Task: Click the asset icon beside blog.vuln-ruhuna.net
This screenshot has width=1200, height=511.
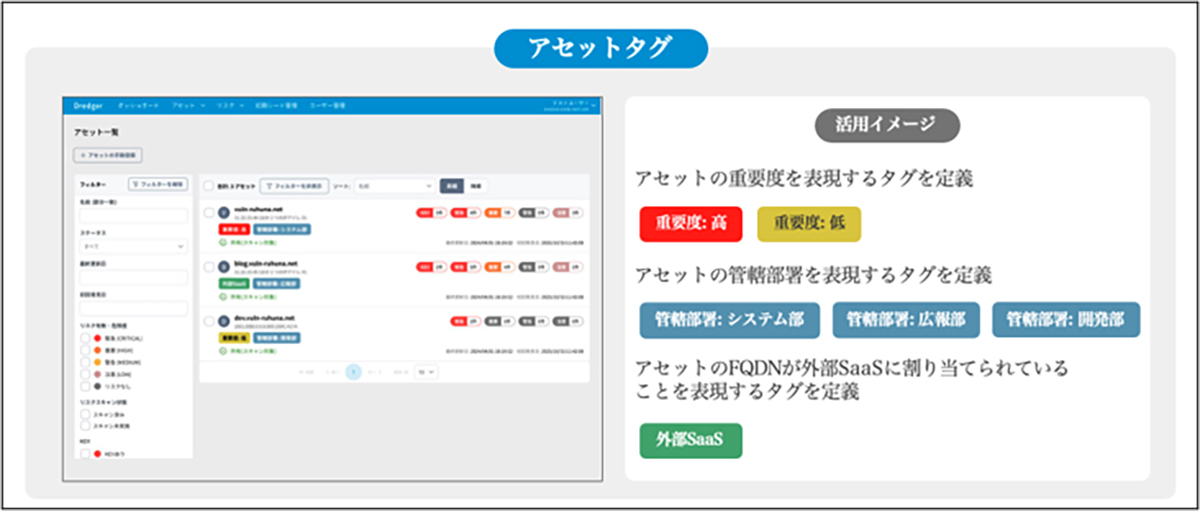Action: 223,267
